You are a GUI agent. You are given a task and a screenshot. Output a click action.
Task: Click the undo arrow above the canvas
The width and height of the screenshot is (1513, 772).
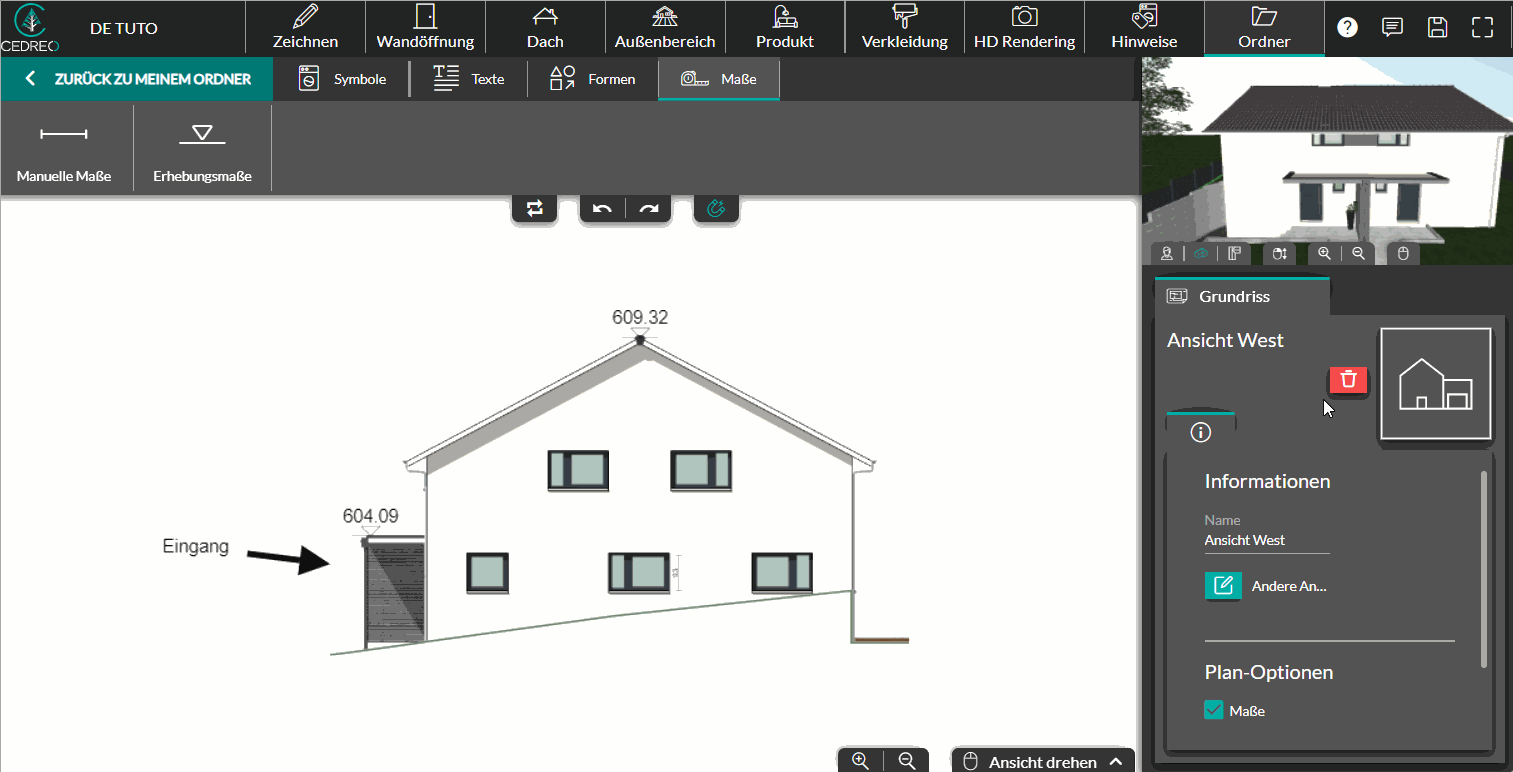[602, 208]
